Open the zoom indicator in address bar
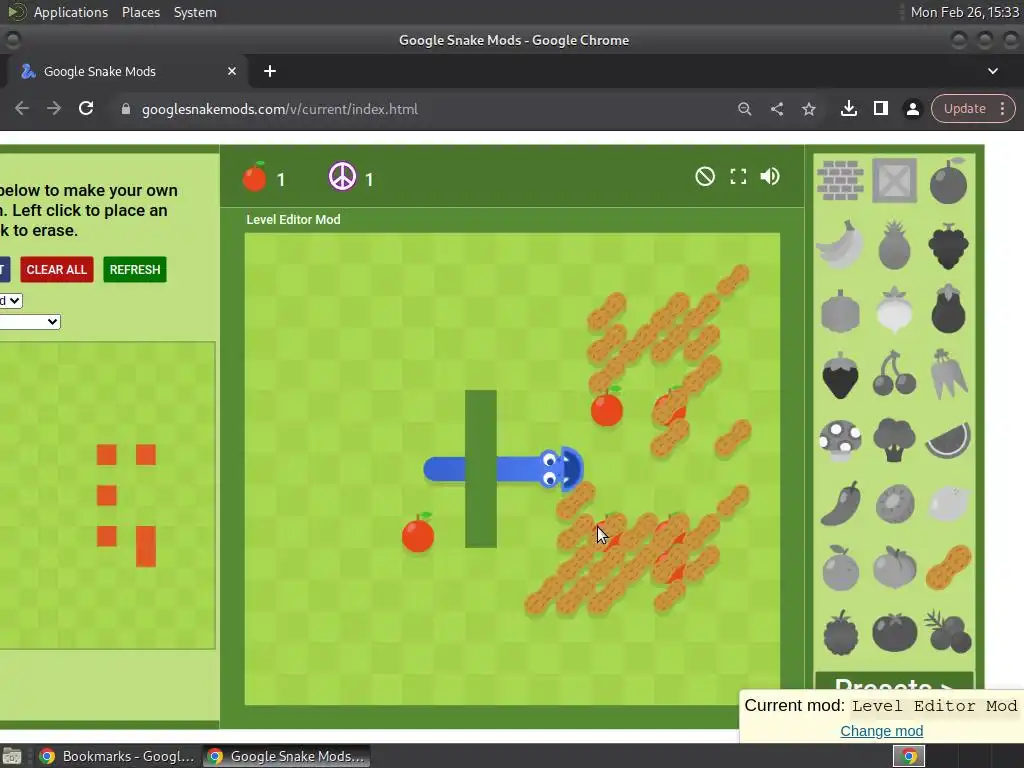This screenshot has width=1024, height=768. [744, 109]
